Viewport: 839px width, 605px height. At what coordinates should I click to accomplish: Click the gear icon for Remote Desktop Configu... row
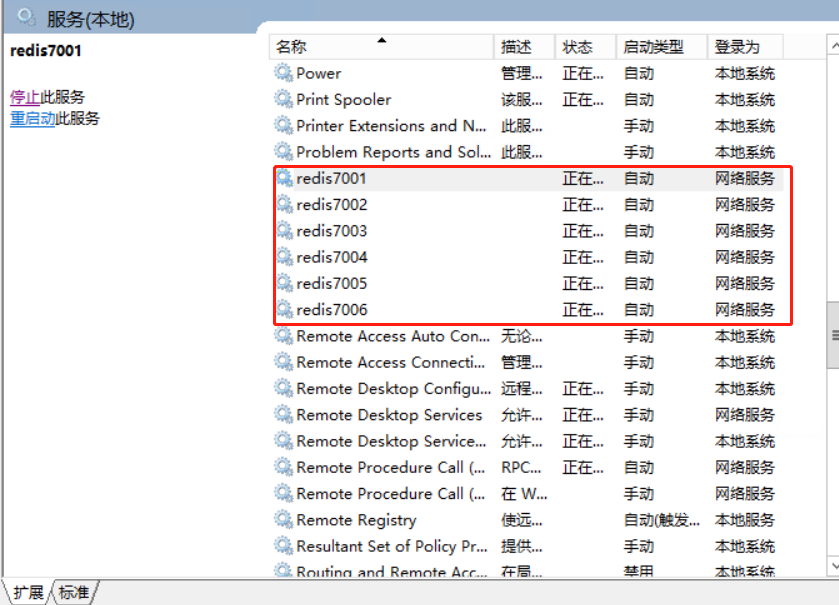pyautogui.click(x=284, y=388)
